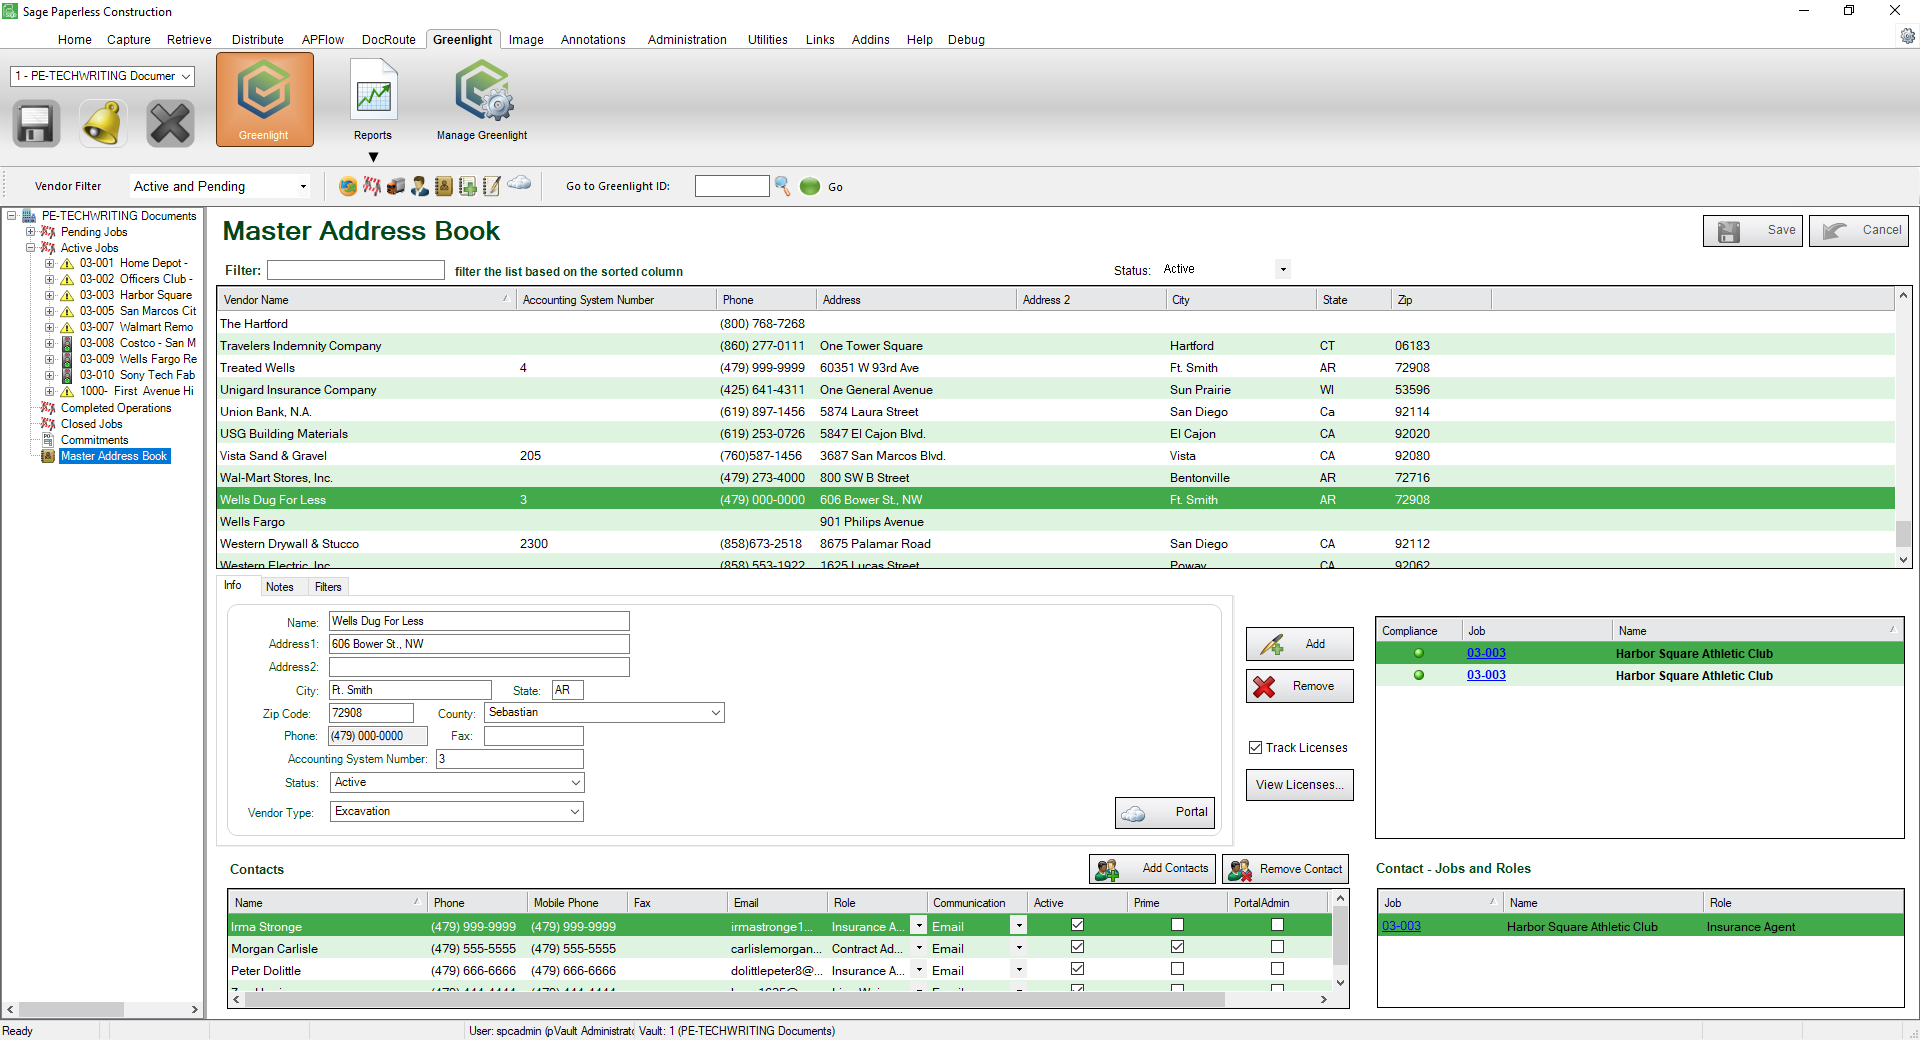
Task: Click the Add job button
Action: point(1299,644)
